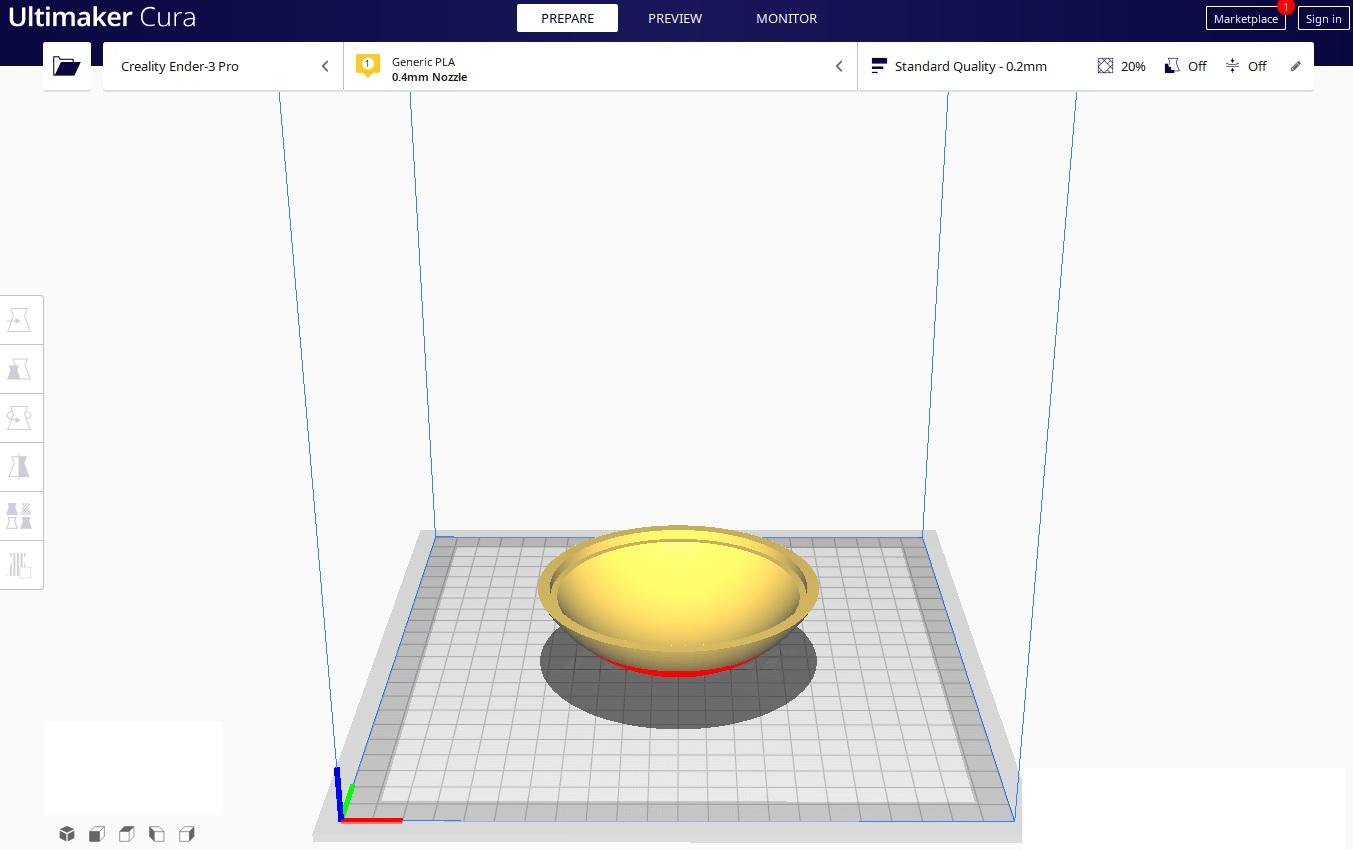Open custom print settings pencil icon

[1296, 66]
